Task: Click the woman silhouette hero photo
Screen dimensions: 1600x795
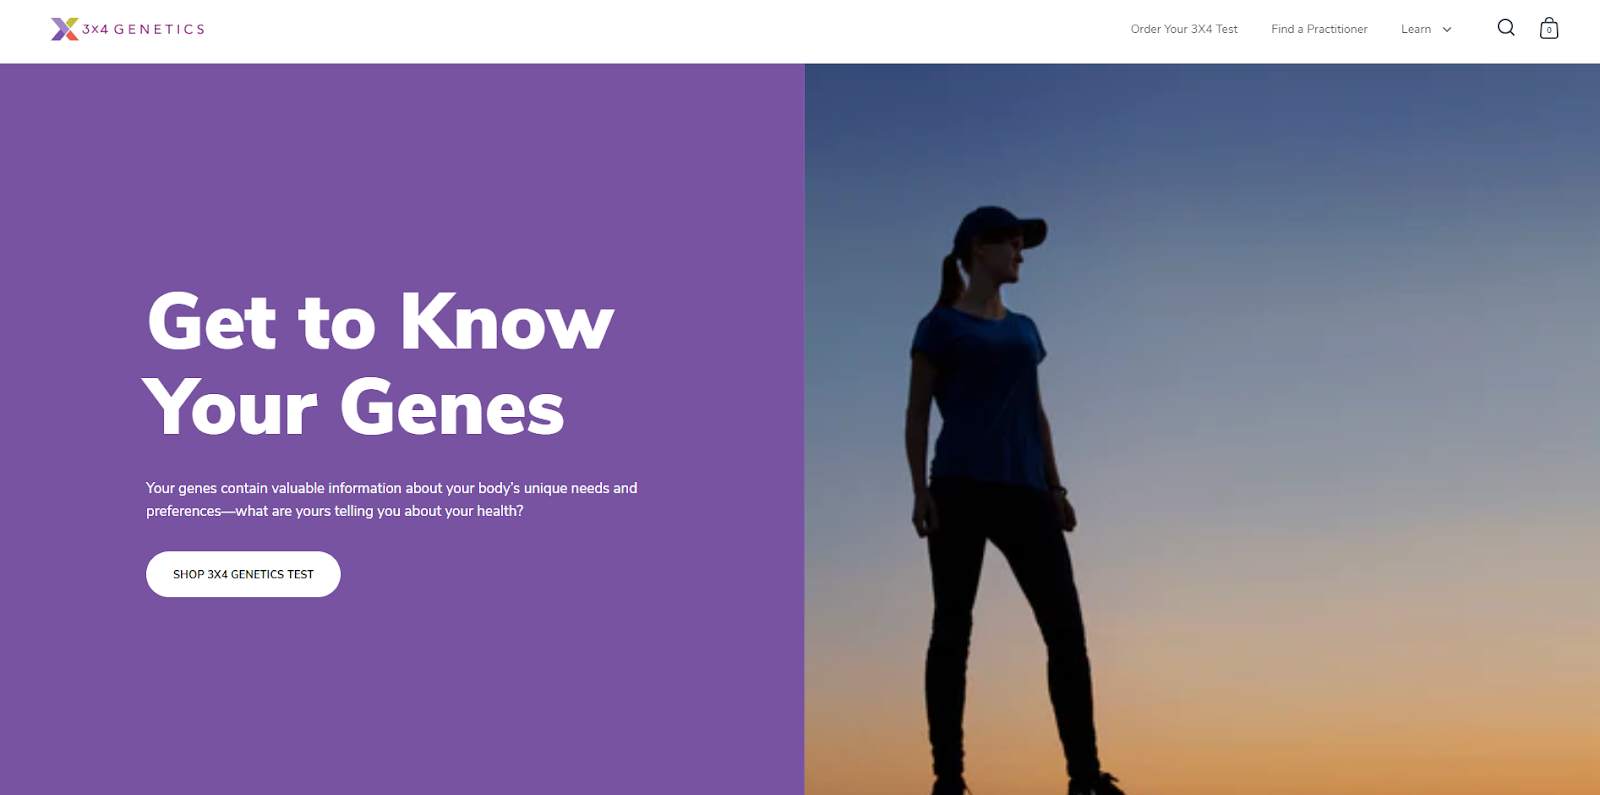Action: [1202, 429]
